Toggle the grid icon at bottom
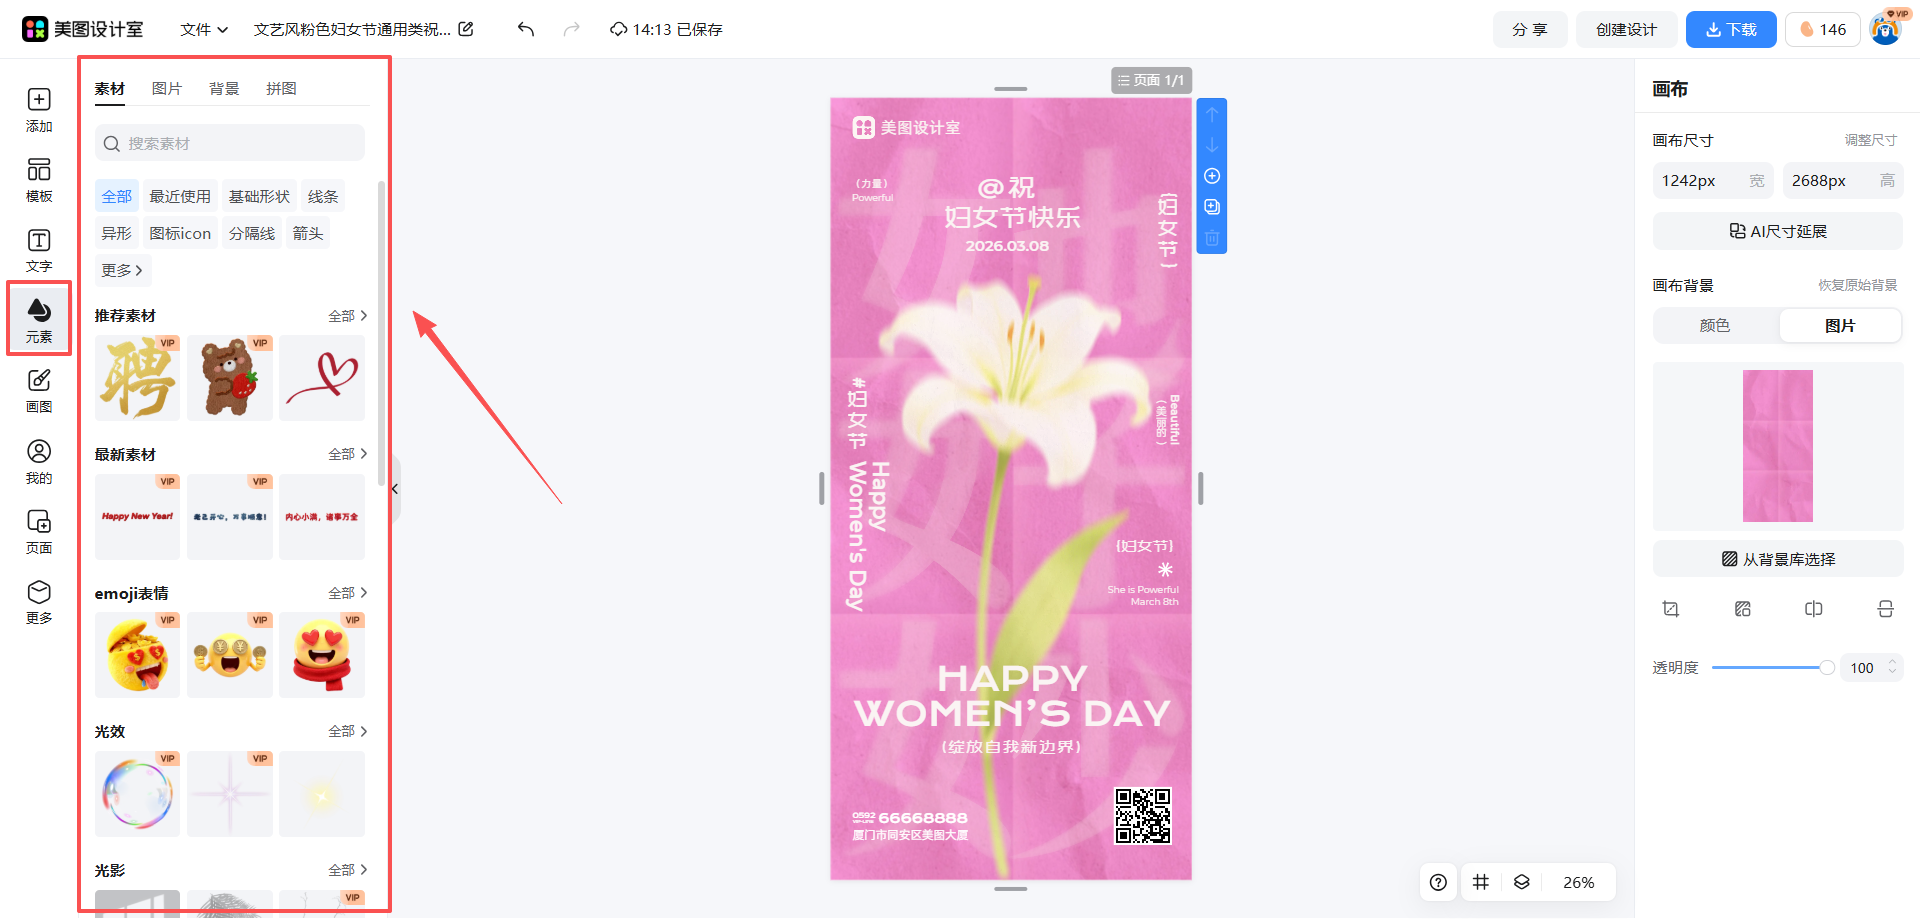Image resolution: width=1920 pixels, height=919 pixels. [1481, 882]
